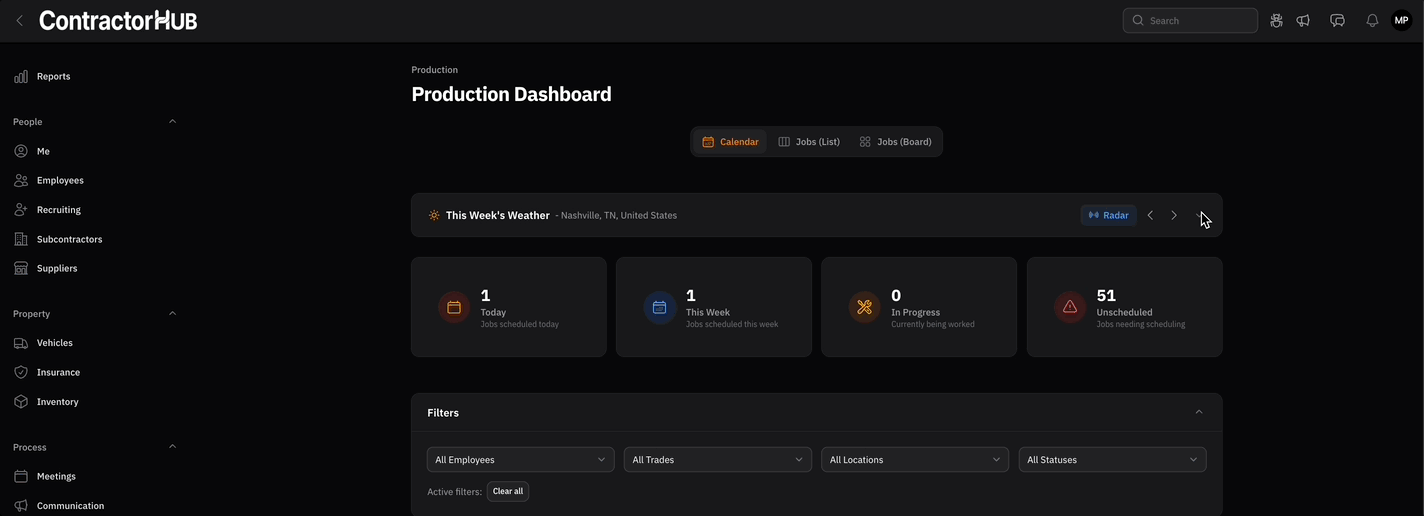Collapse the Filters panel chevron
The height and width of the screenshot is (516, 1424).
(x=1199, y=412)
